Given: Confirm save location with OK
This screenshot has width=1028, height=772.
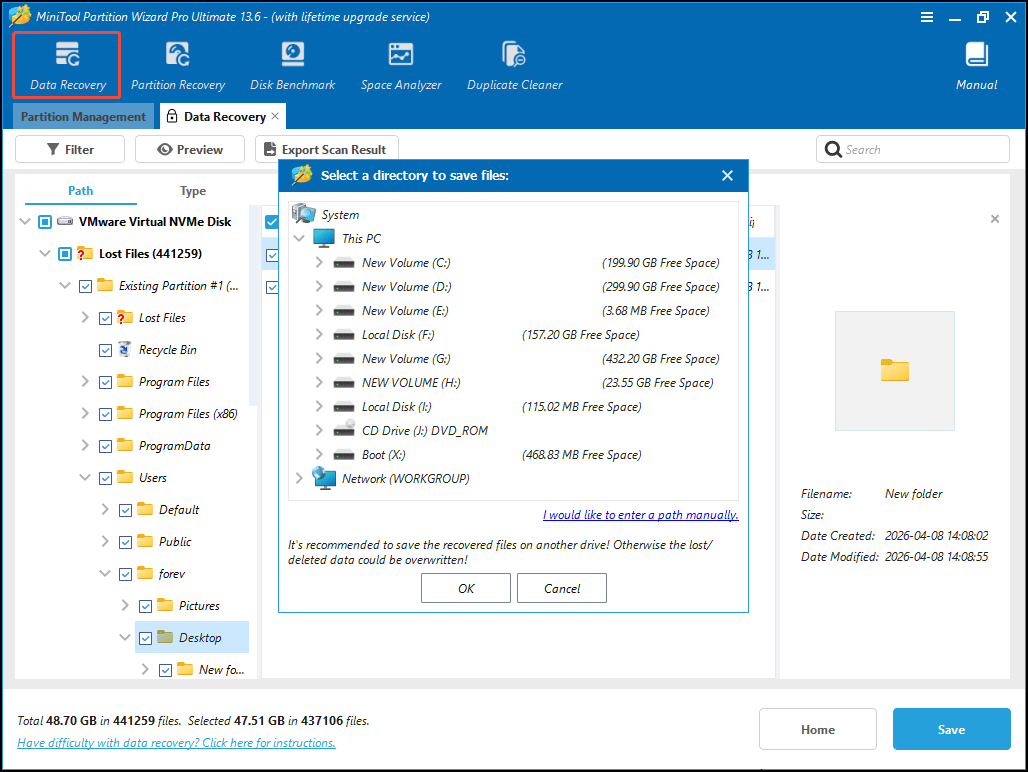Looking at the screenshot, I should tap(465, 588).
